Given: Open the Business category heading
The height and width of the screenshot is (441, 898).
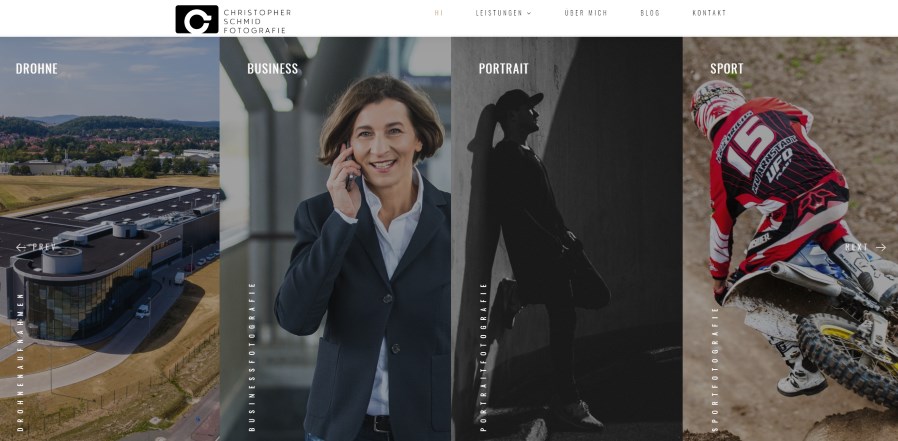Looking at the screenshot, I should pyautogui.click(x=273, y=69).
